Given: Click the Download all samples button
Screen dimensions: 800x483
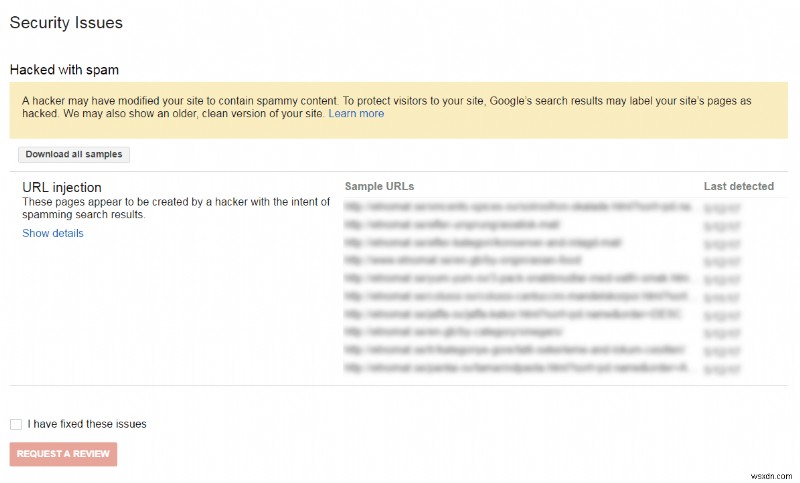Looking at the screenshot, I should click(x=75, y=154).
